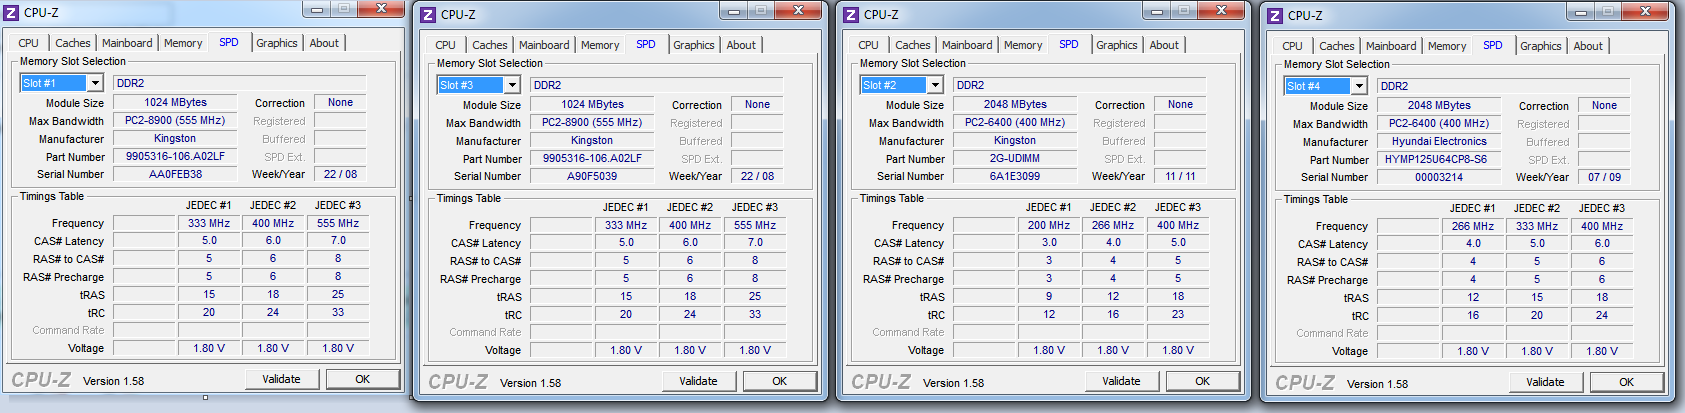Open Memory tab in Slot #4 window

pos(1447,46)
